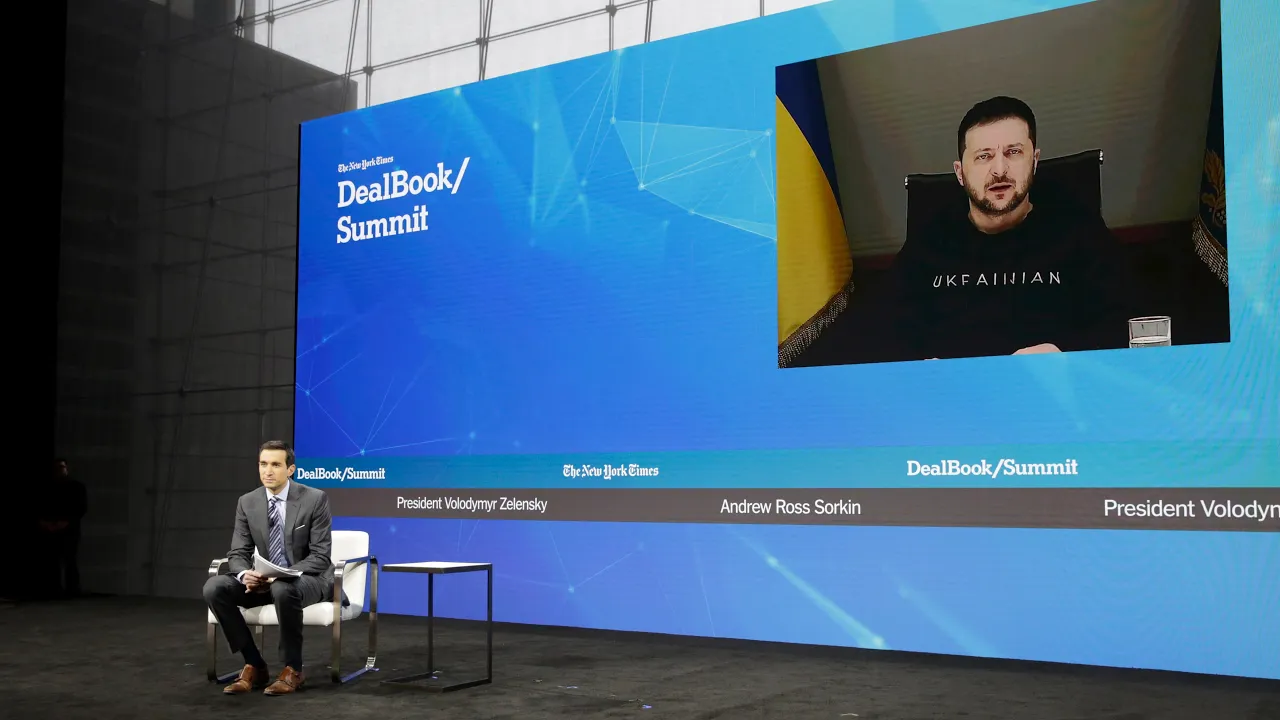Click the banner "DealBook/Summit" right of Andrew Ross Sorkin
This screenshot has width=1280, height=720.
point(992,467)
